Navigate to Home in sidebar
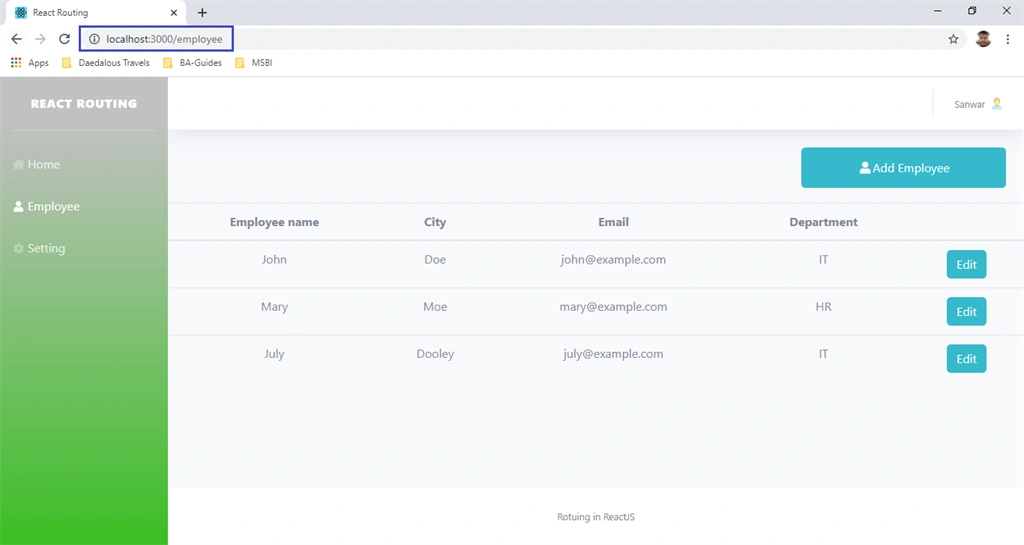The height and width of the screenshot is (545, 1024). point(37,164)
